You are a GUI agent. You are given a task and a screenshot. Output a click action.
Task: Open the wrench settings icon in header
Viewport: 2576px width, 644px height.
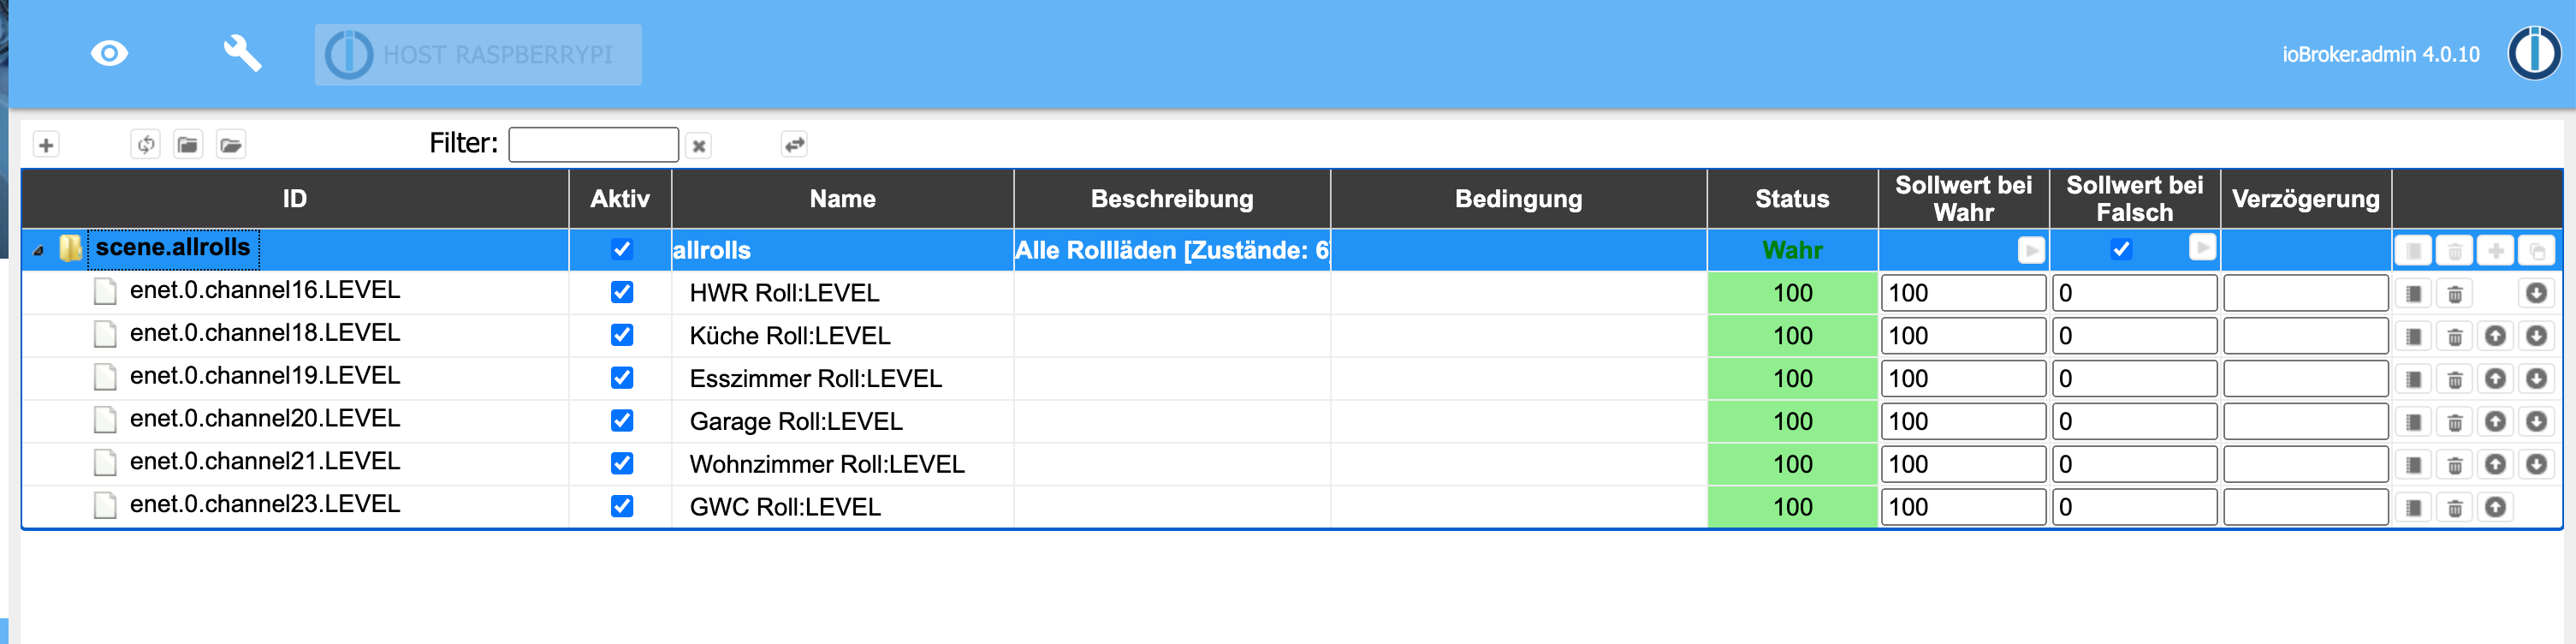(x=242, y=54)
